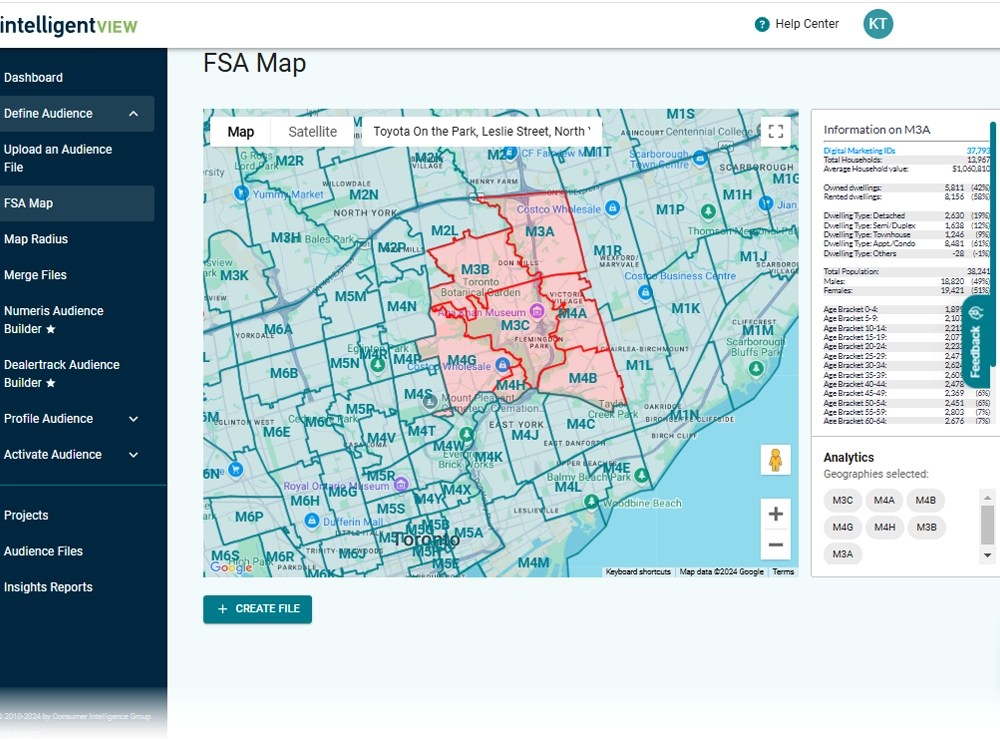The width and height of the screenshot is (1000, 740).
Task: Open Merge Files sidebar item
Action: (35, 275)
